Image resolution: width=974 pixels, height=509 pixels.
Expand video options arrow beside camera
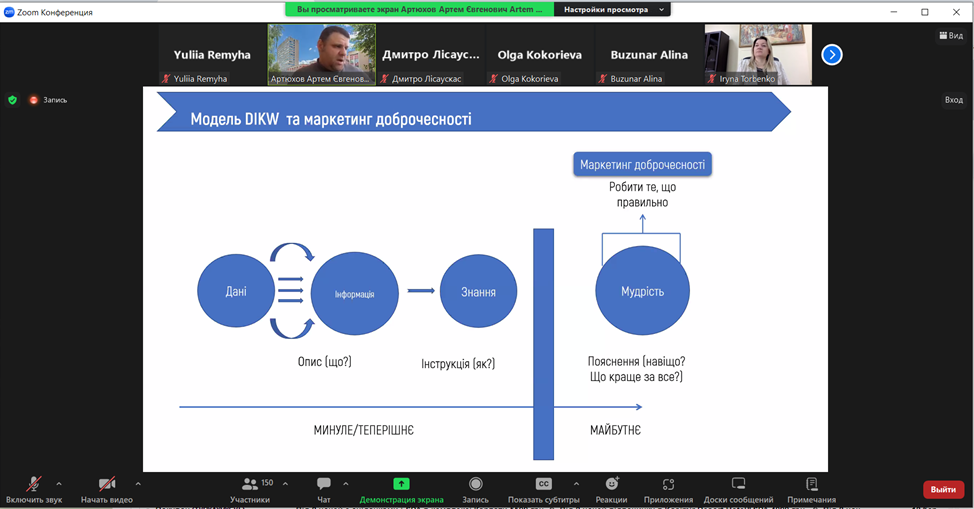(138, 484)
